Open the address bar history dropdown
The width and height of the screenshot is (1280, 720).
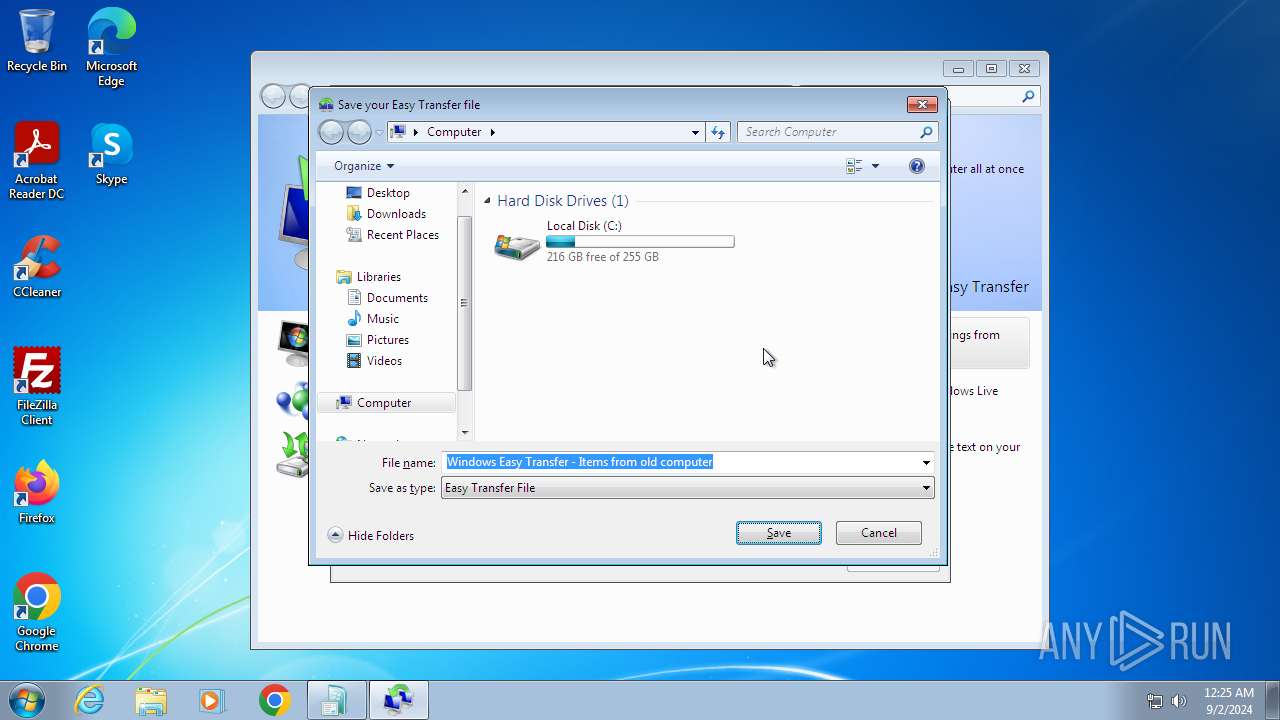(x=695, y=132)
